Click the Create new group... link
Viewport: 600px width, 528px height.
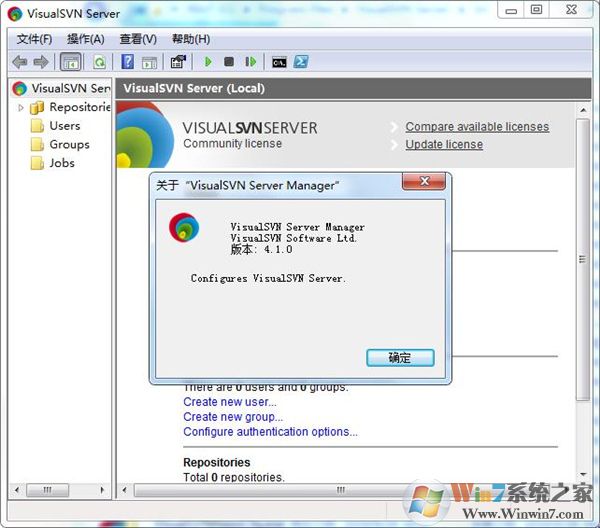tap(233, 417)
